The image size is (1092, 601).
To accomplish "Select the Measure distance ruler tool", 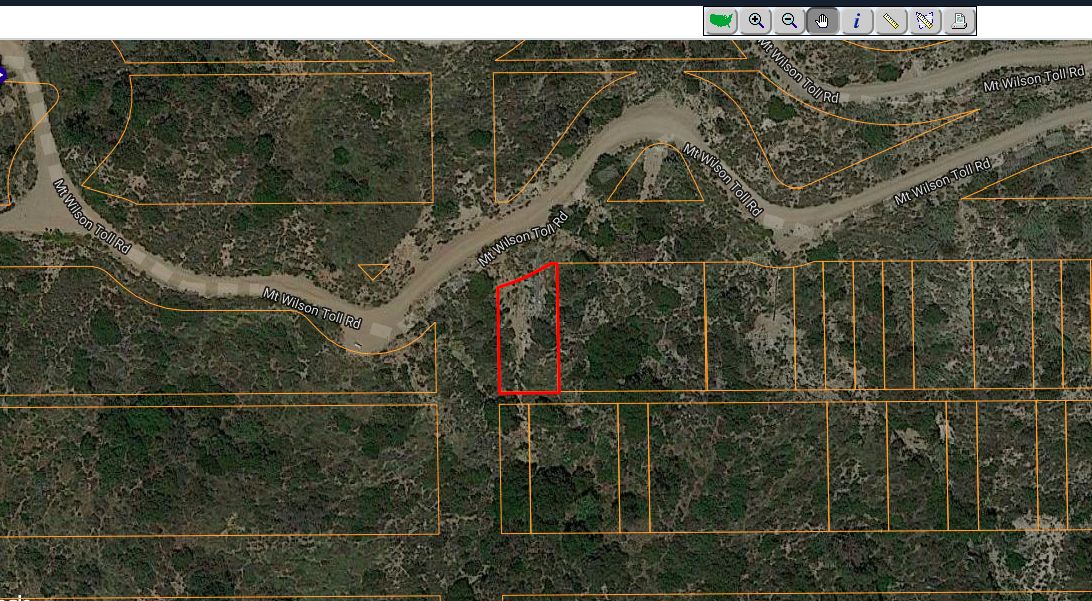I will click(x=890, y=20).
